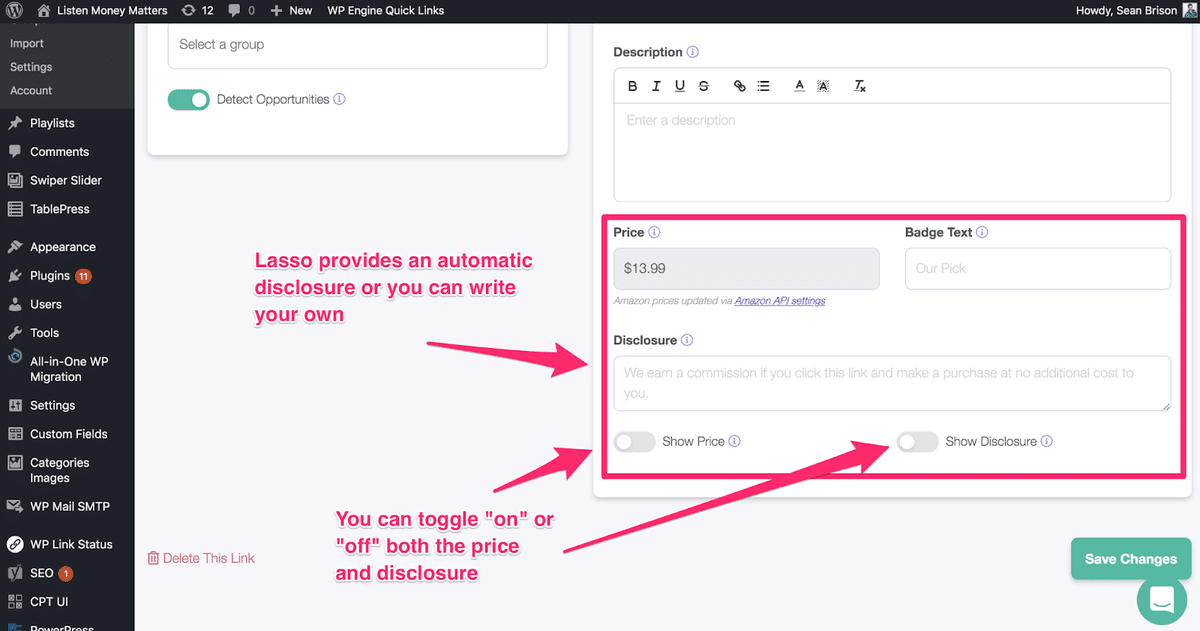Viewport: 1200px width, 631px height.
Task: Enable the Show Price toggle
Action: click(634, 441)
